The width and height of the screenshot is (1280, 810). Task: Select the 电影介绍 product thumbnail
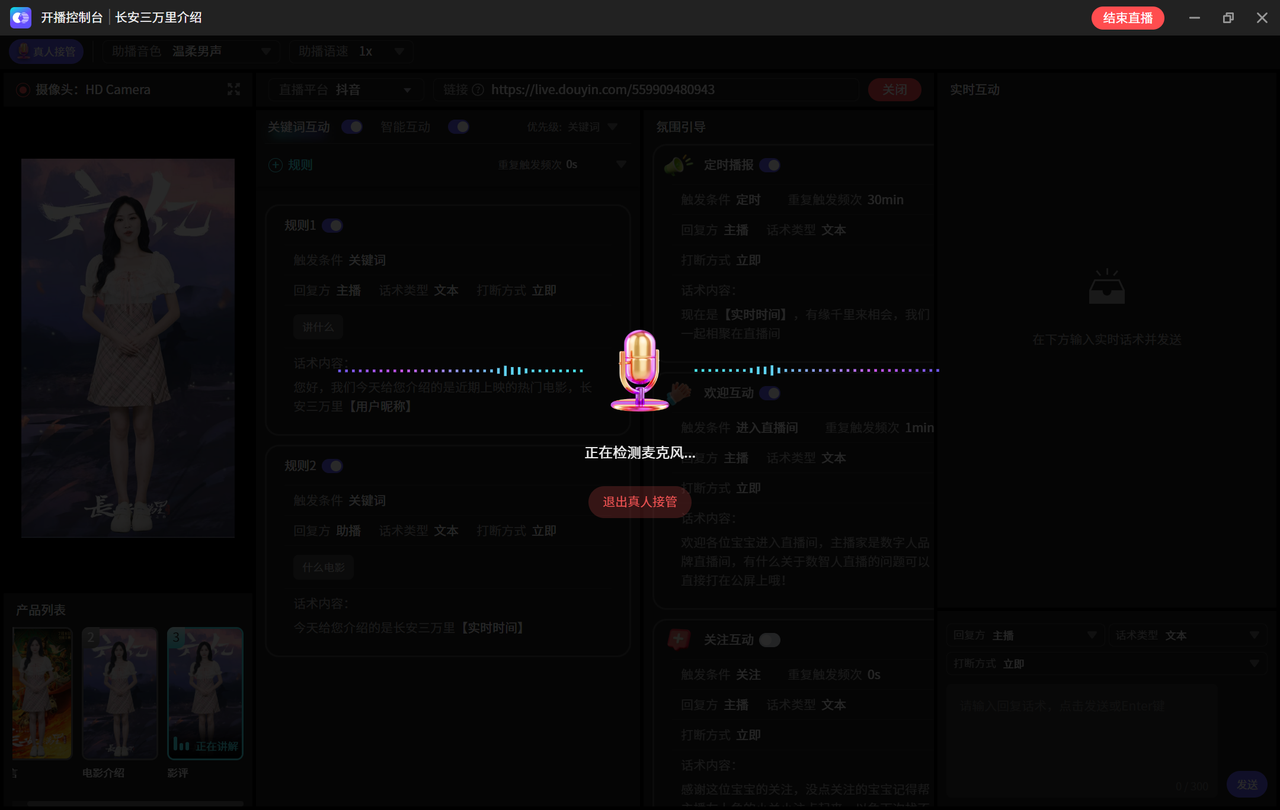tap(120, 693)
